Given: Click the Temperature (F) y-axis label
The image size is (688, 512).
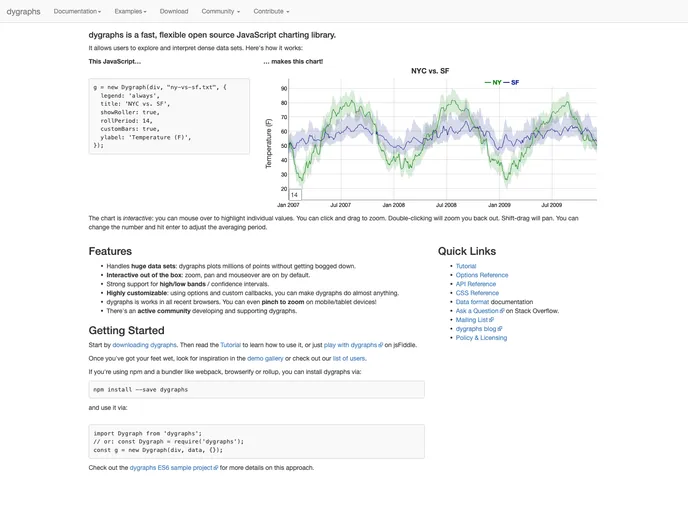Looking at the screenshot, I should tap(269, 143).
